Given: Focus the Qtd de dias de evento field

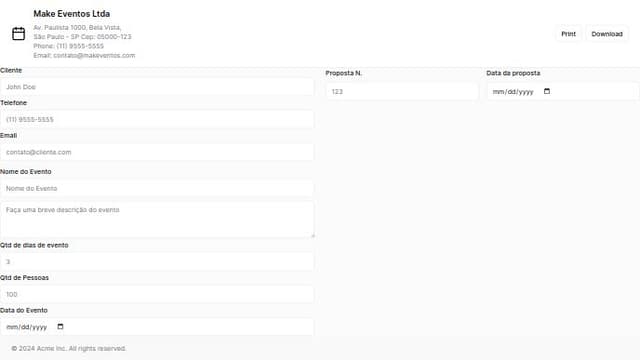Looking at the screenshot, I should (x=157, y=262).
